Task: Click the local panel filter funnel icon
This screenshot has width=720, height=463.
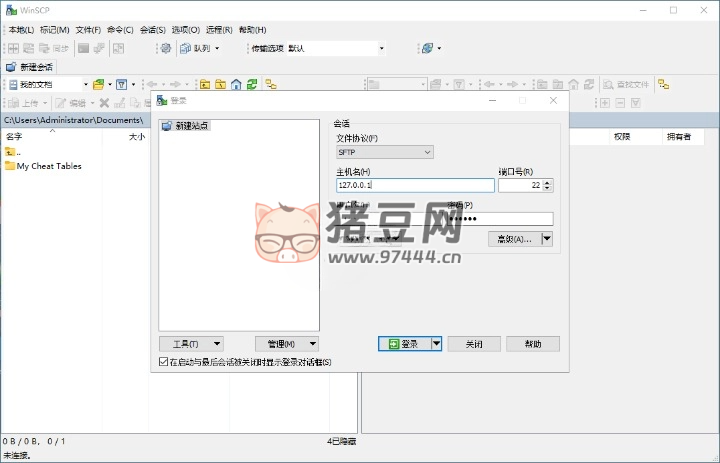Action: pyautogui.click(x=121, y=85)
